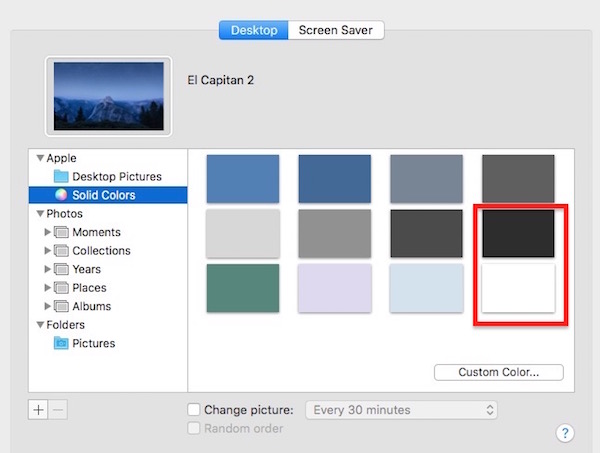Image resolution: width=600 pixels, height=453 pixels.
Task: Collapse the Apple section disclosure triangle
Action: [40, 158]
